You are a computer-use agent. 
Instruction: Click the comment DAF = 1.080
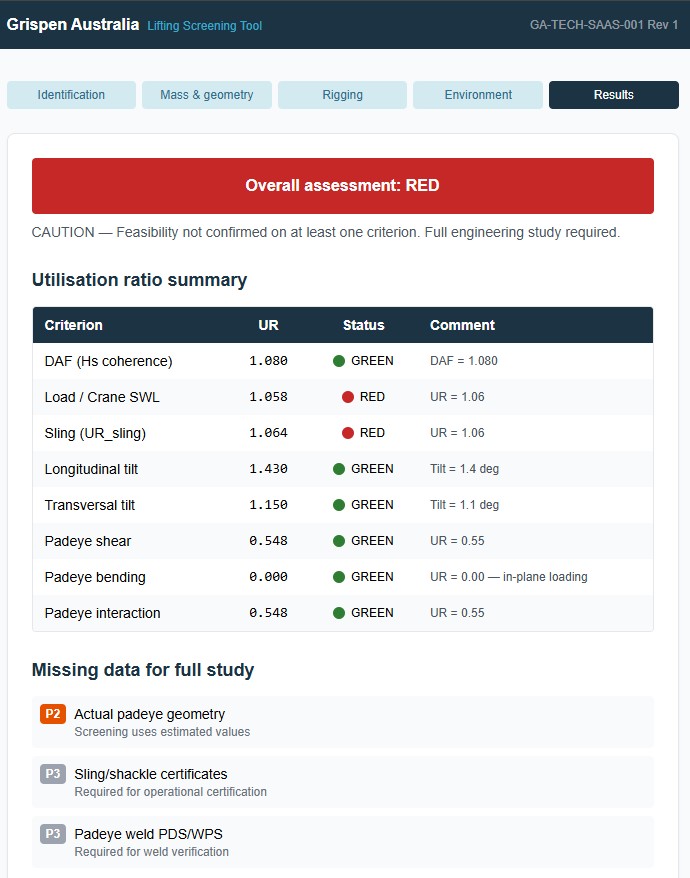tap(464, 361)
